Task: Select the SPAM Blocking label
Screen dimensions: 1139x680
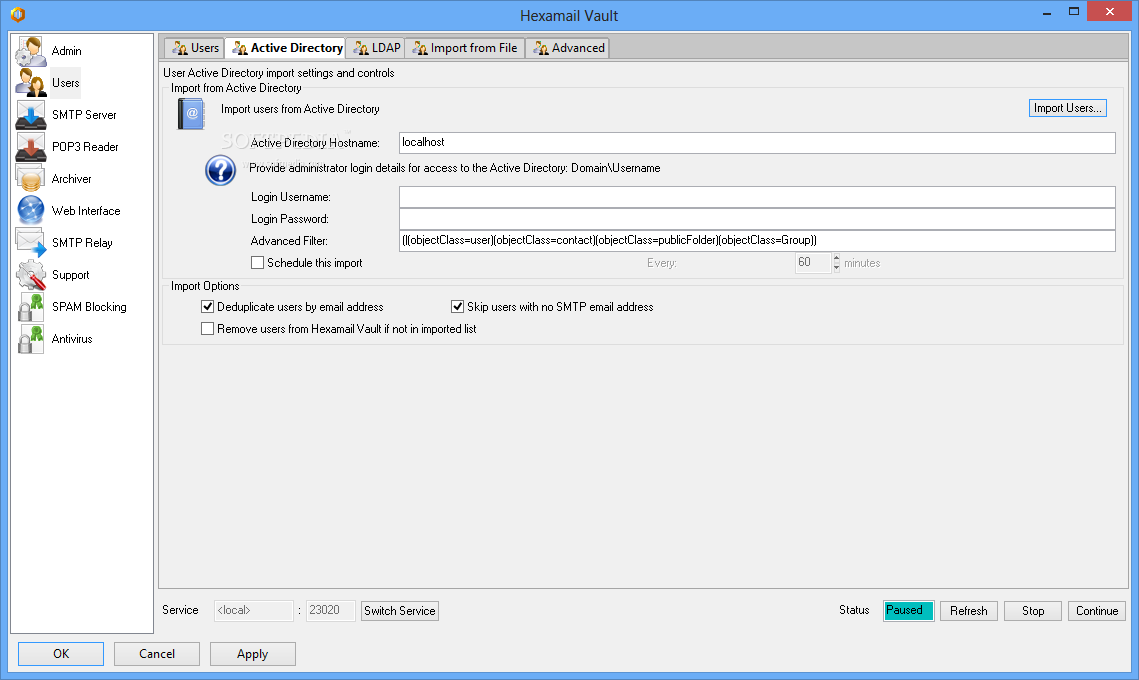Action: coord(89,307)
